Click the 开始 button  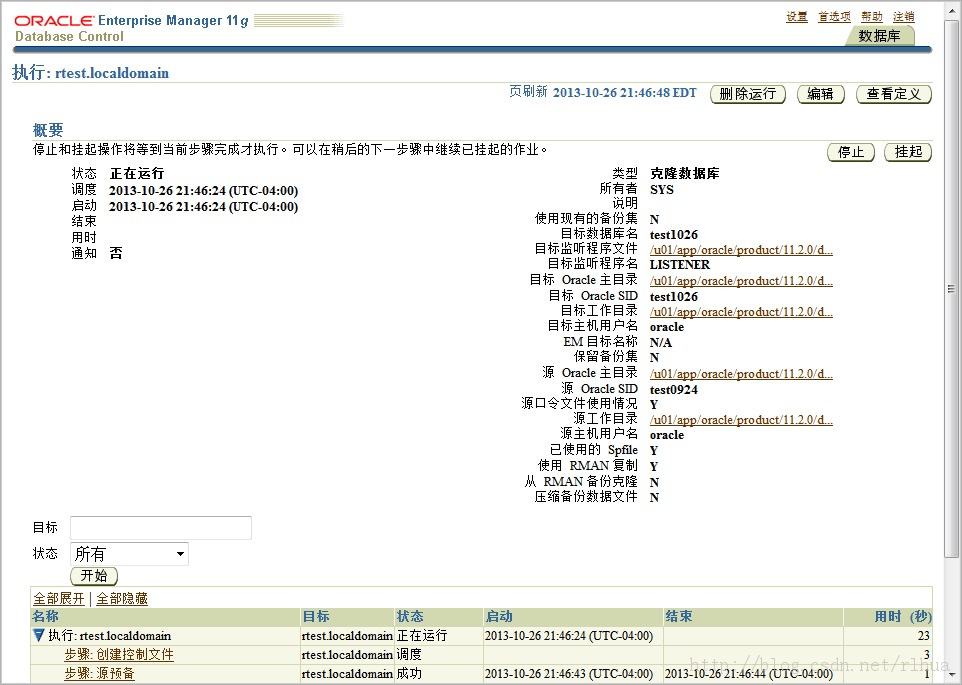click(x=94, y=576)
